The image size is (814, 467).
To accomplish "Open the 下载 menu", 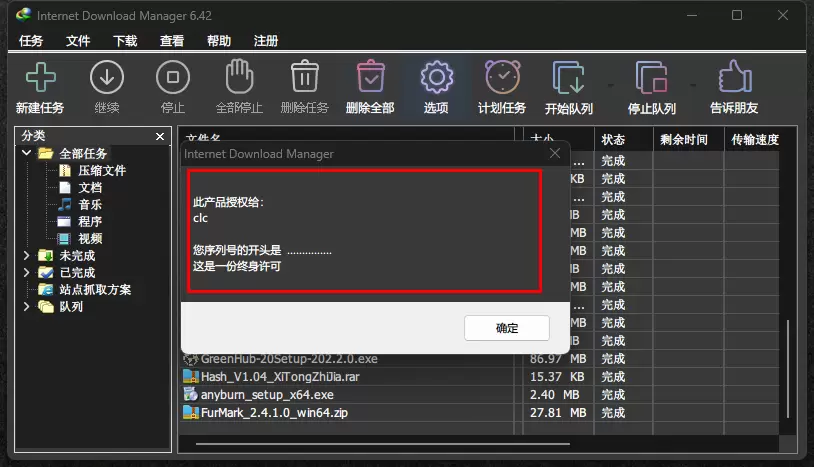I will (x=125, y=41).
